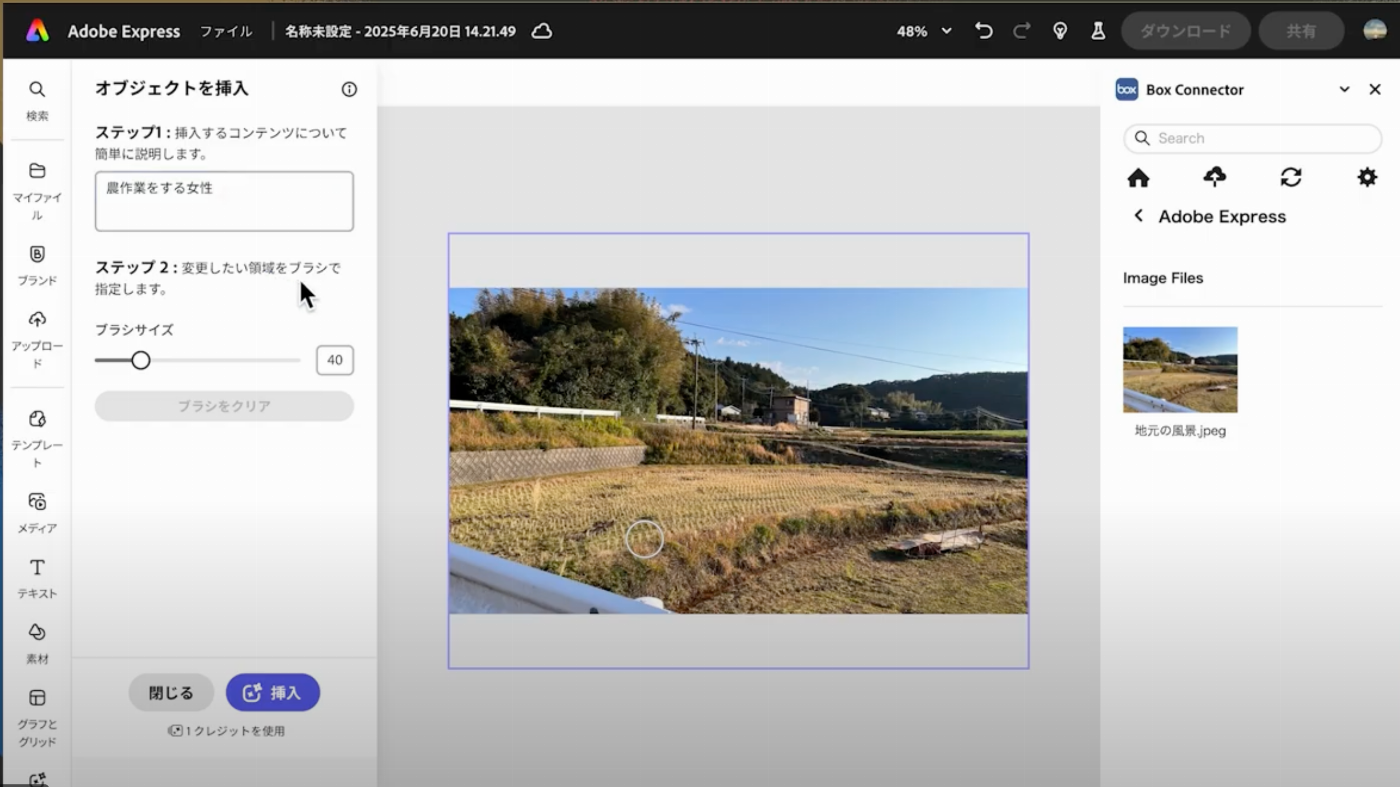Viewport: 1400px width, 787px height.
Task: Expand the 48% zoom dropdown
Action: pyautogui.click(x=946, y=31)
